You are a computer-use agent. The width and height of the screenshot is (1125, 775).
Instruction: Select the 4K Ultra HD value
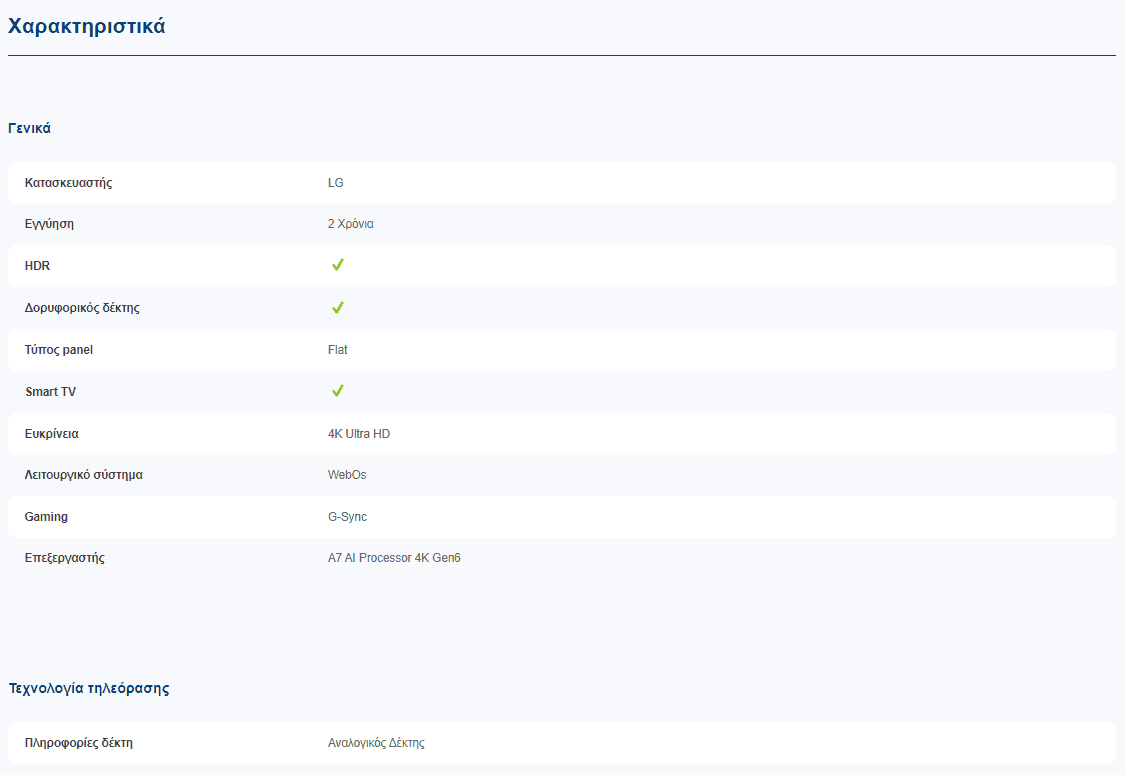pyautogui.click(x=359, y=433)
